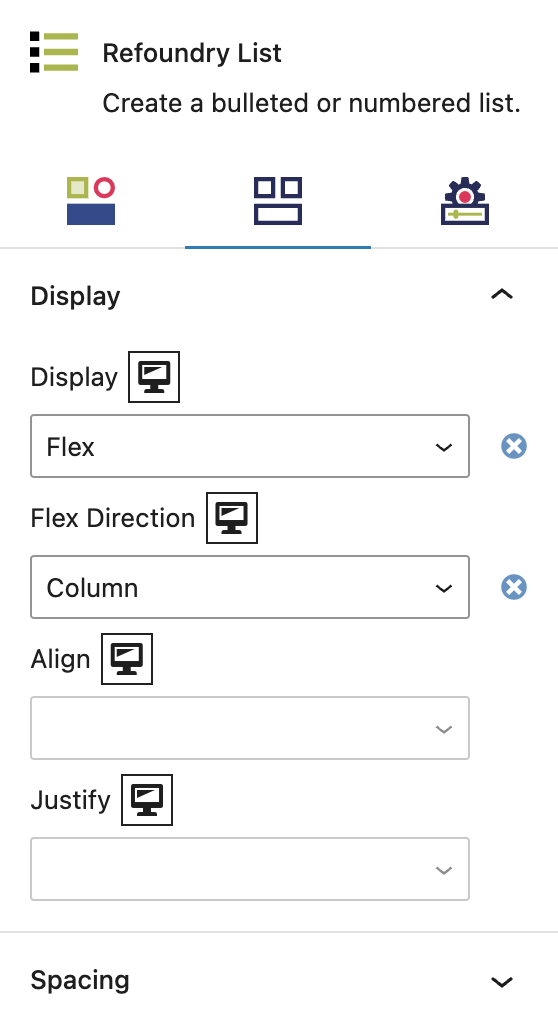The height and width of the screenshot is (1024, 558).
Task: Clear the Flex display value
Action: (x=514, y=446)
